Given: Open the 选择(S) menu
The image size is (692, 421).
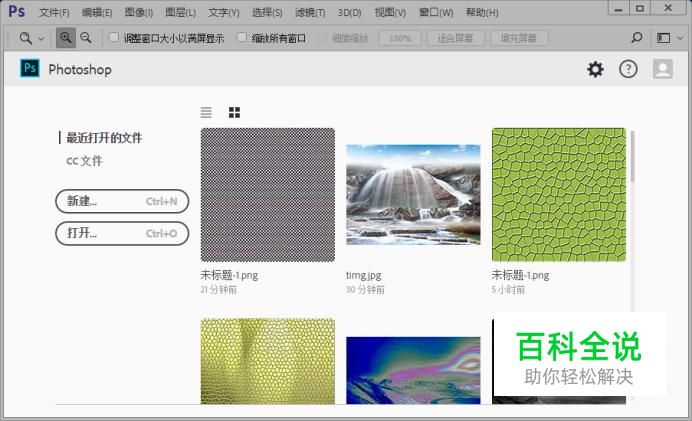Looking at the screenshot, I should tap(267, 12).
